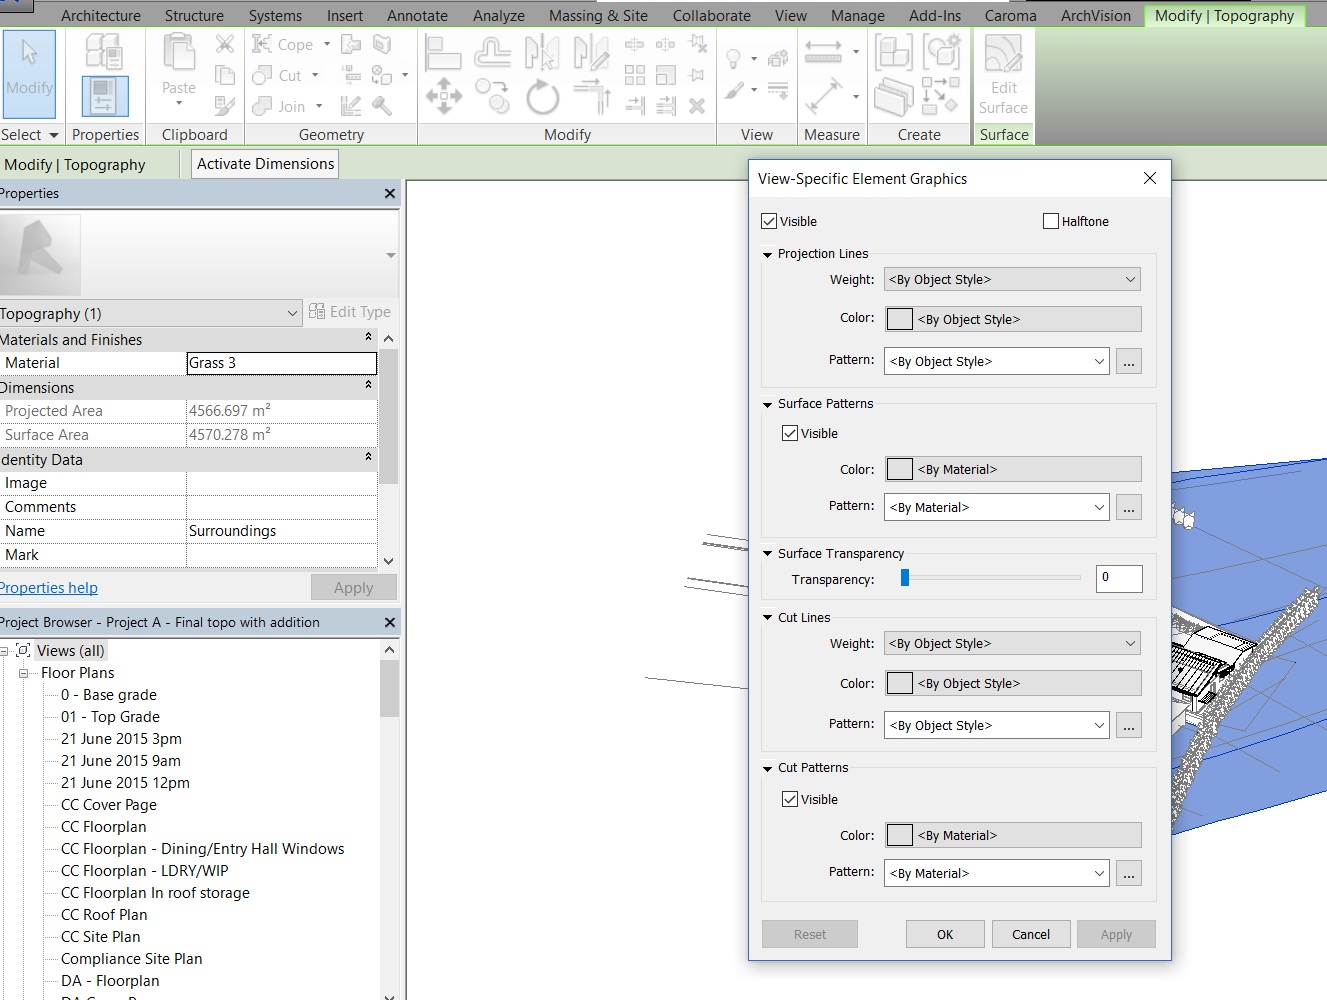Open the Properties help link
Viewport: 1327px width, 1000px height.
[48, 588]
